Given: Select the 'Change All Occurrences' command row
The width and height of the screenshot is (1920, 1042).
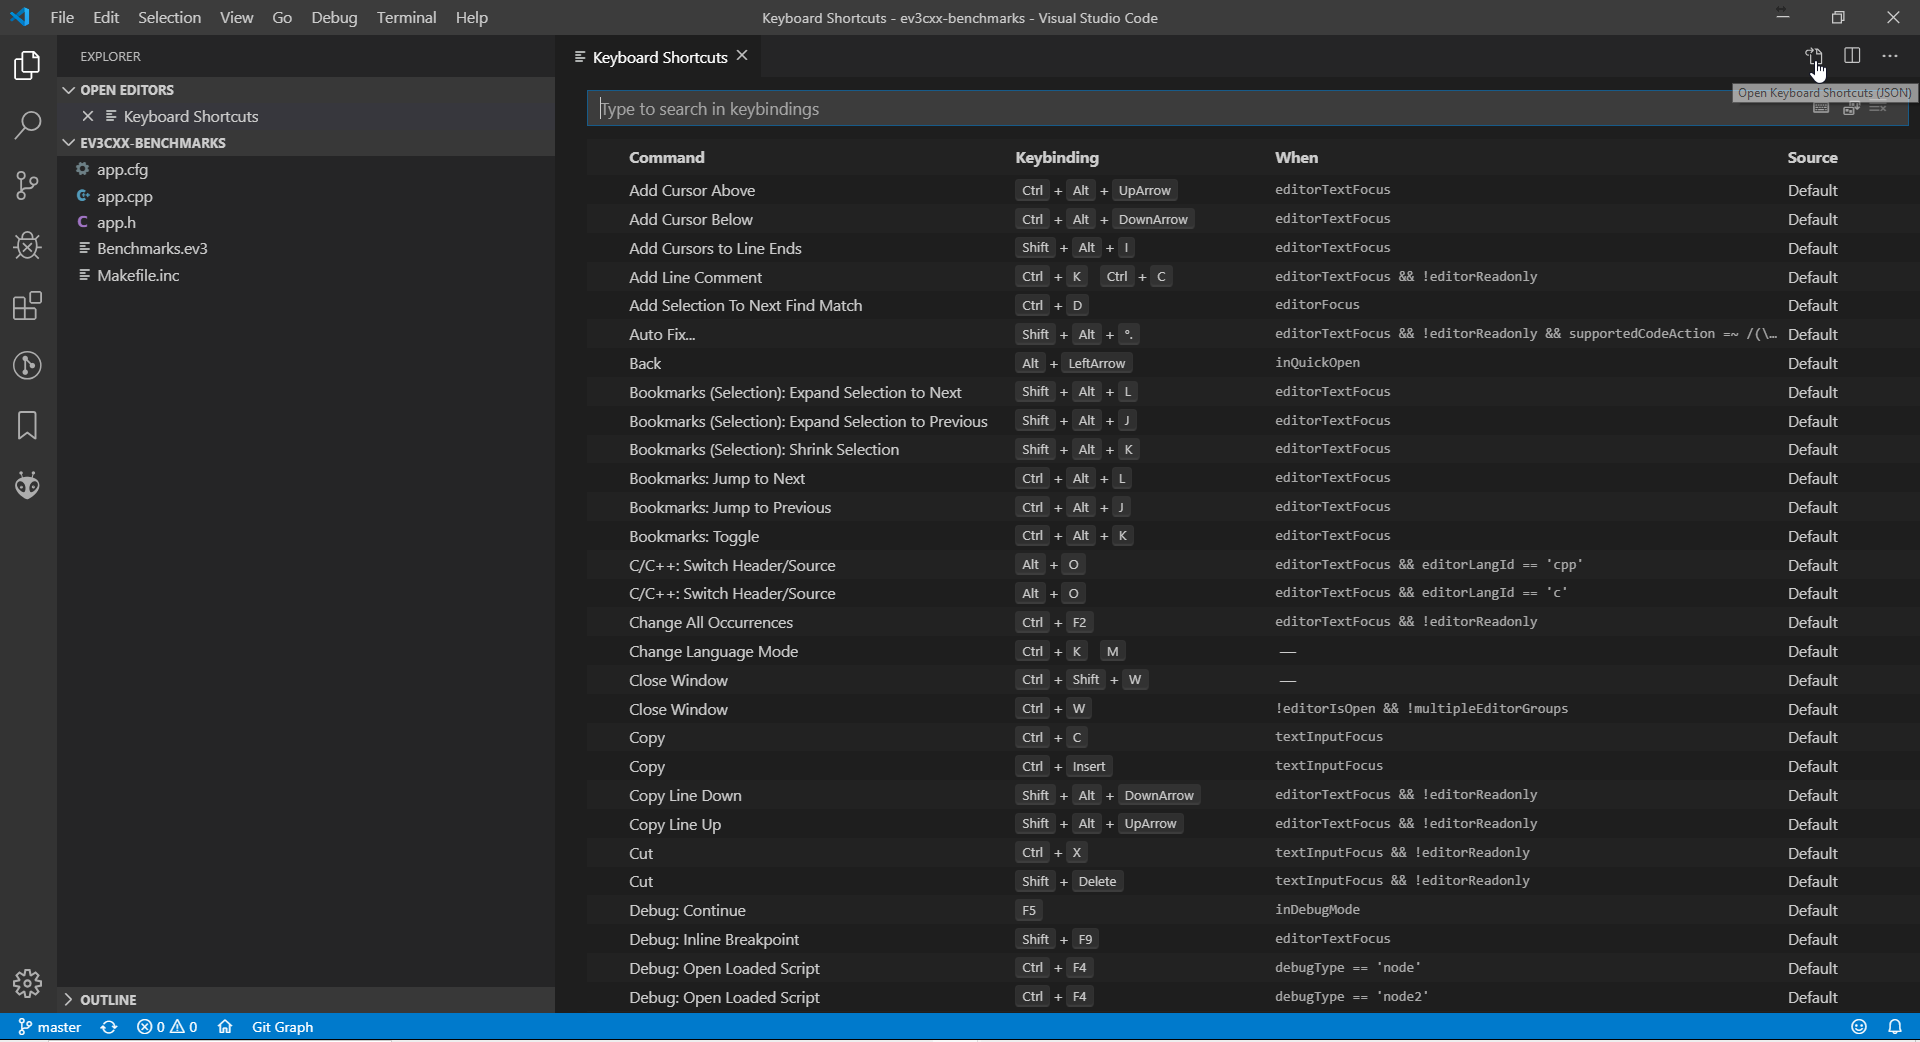Looking at the screenshot, I should click(x=1248, y=622).
